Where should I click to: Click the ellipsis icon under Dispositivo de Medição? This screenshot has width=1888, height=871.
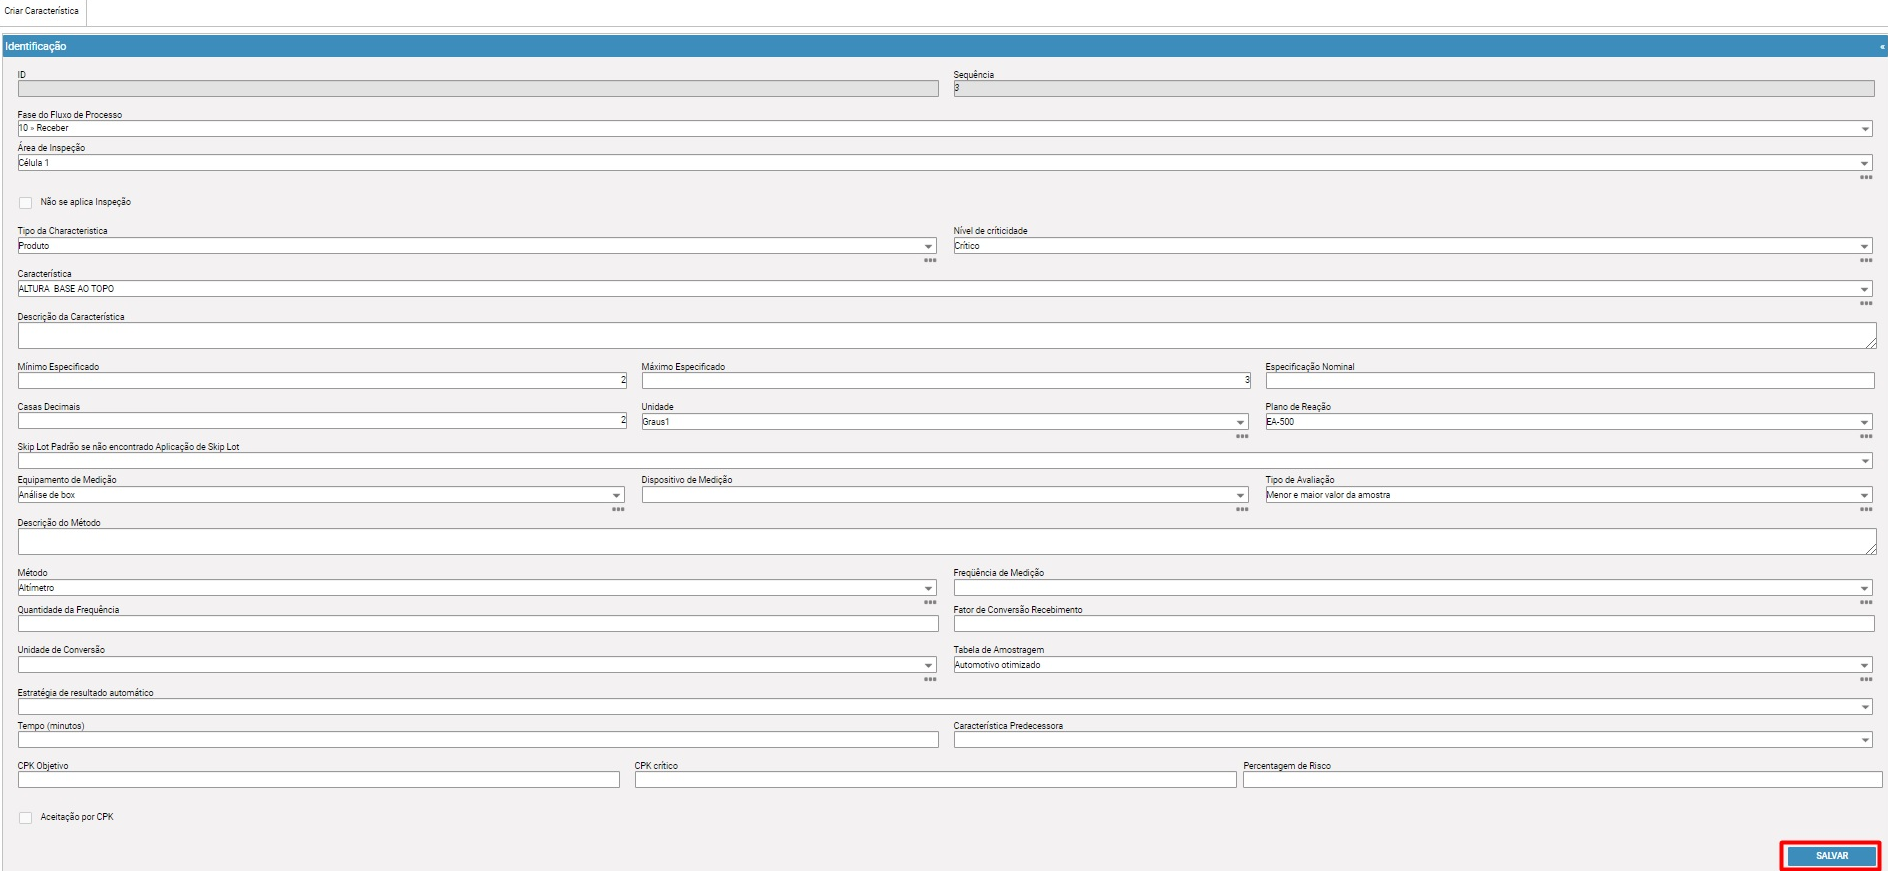[x=1242, y=510]
